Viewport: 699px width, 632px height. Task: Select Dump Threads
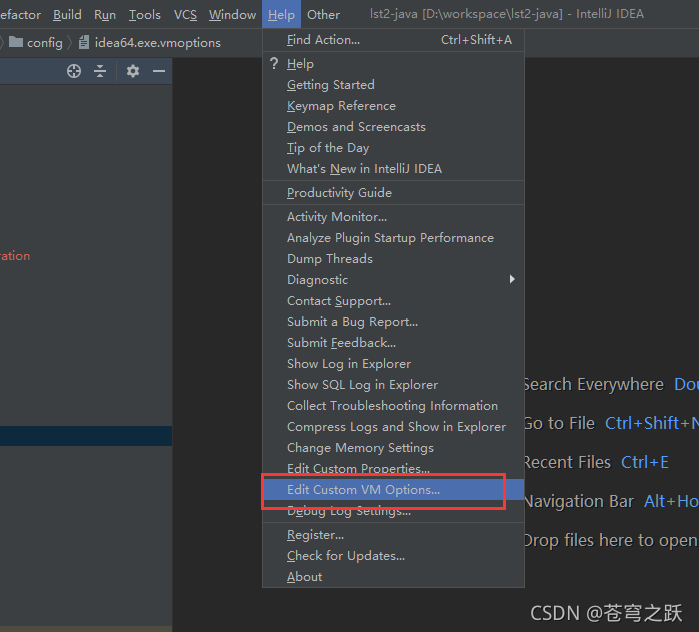tap(393, 259)
